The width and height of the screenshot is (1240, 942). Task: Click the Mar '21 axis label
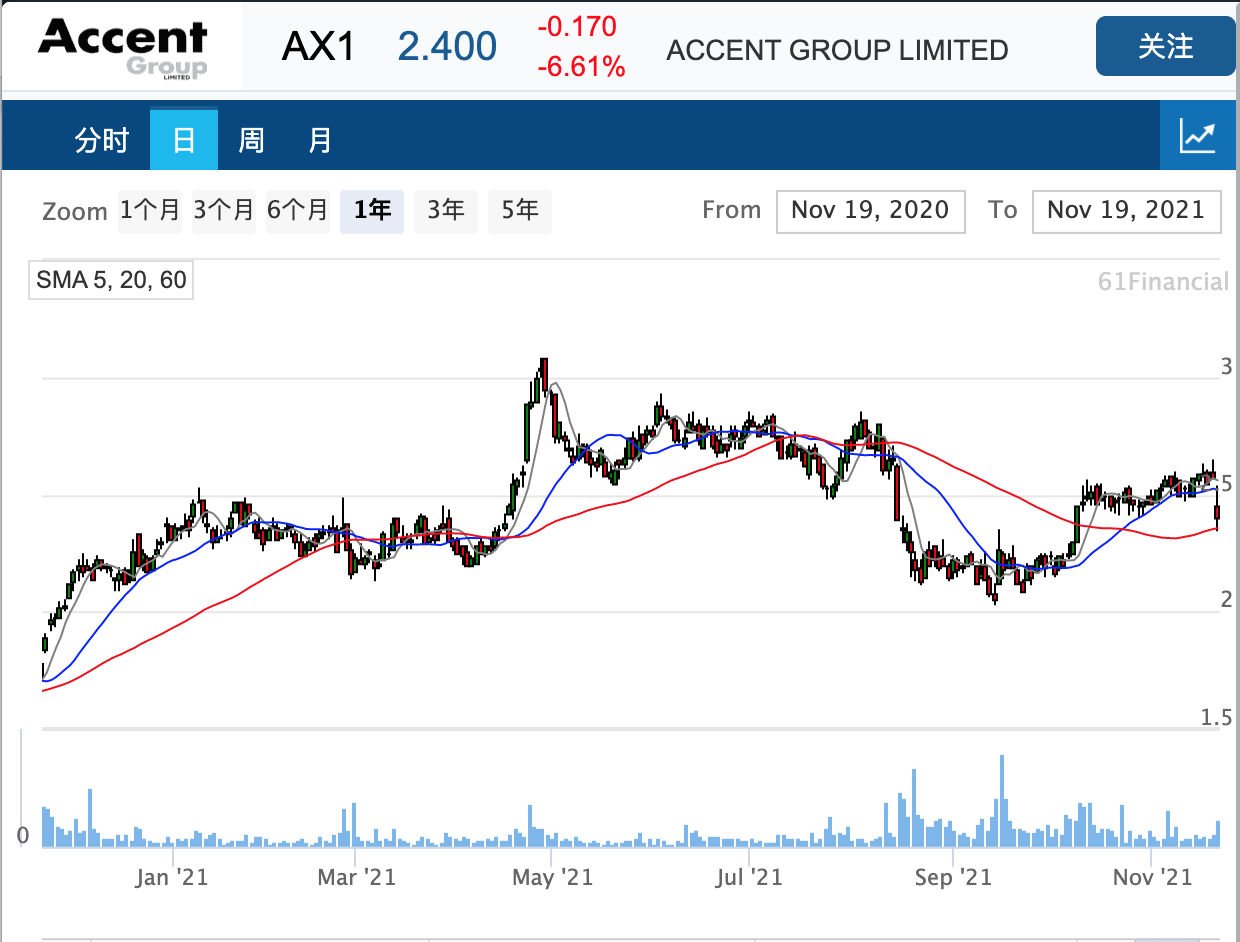click(x=356, y=877)
